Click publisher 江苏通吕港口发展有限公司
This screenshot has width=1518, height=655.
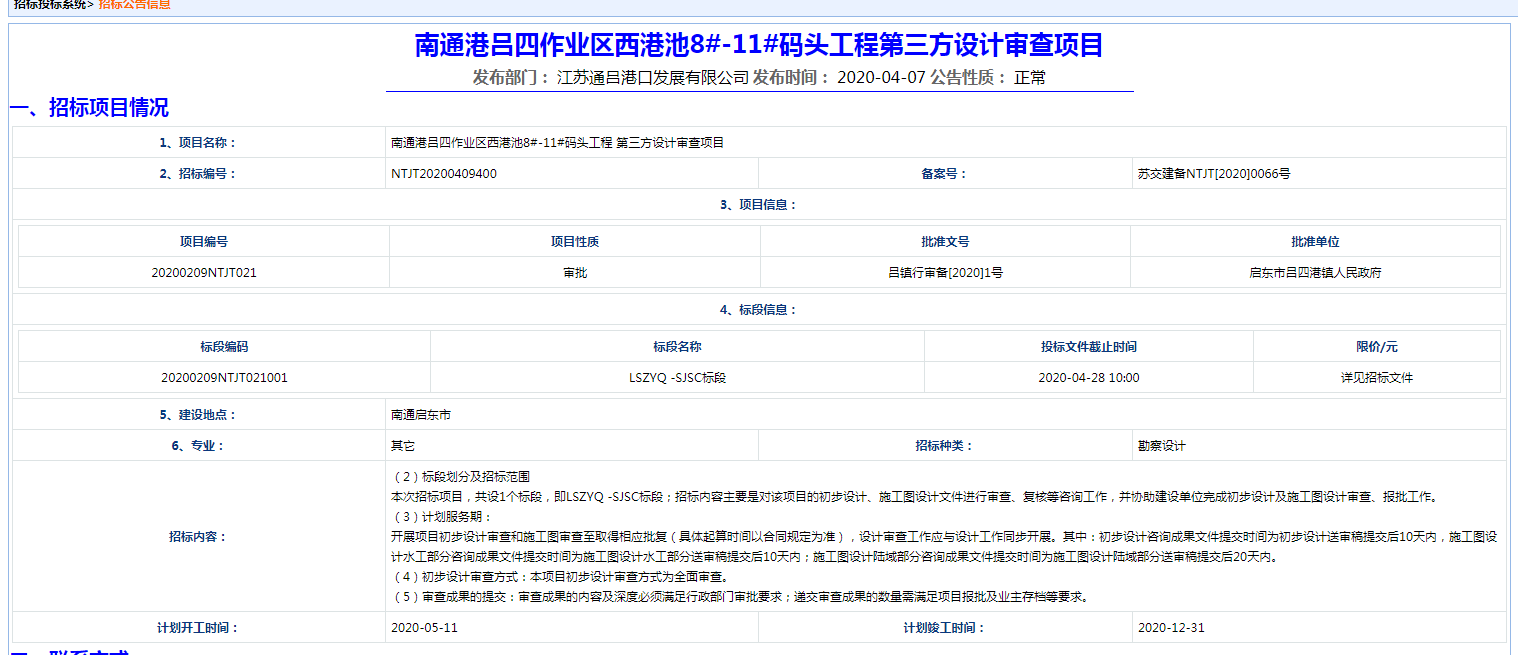coord(652,78)
